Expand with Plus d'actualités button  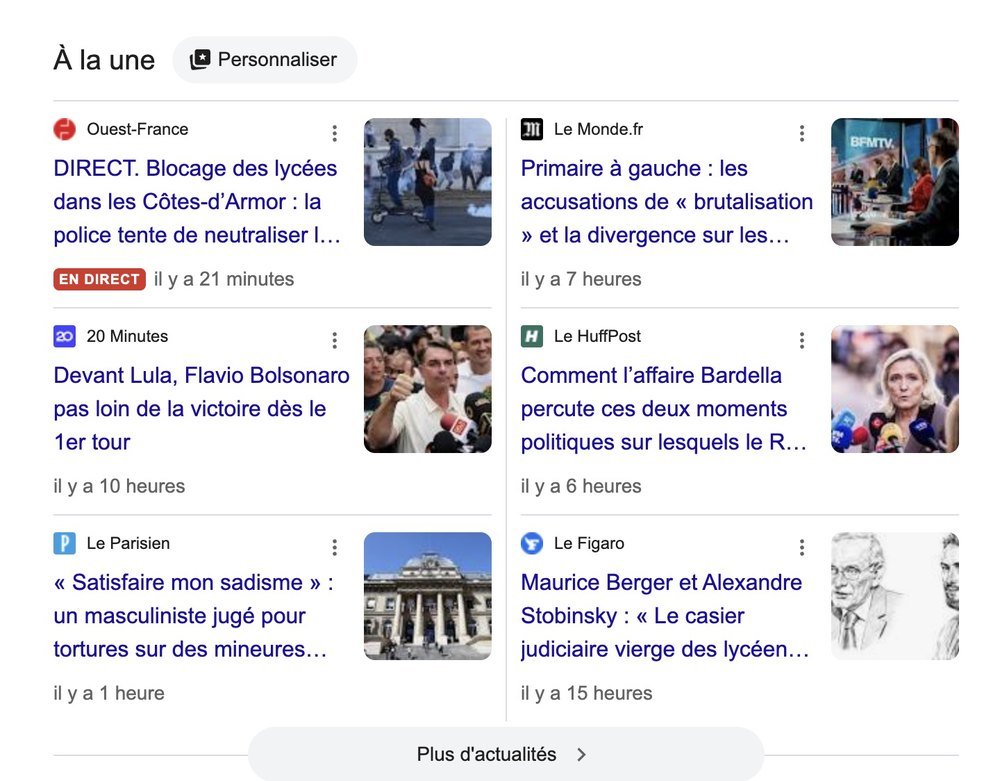[506, 754]
